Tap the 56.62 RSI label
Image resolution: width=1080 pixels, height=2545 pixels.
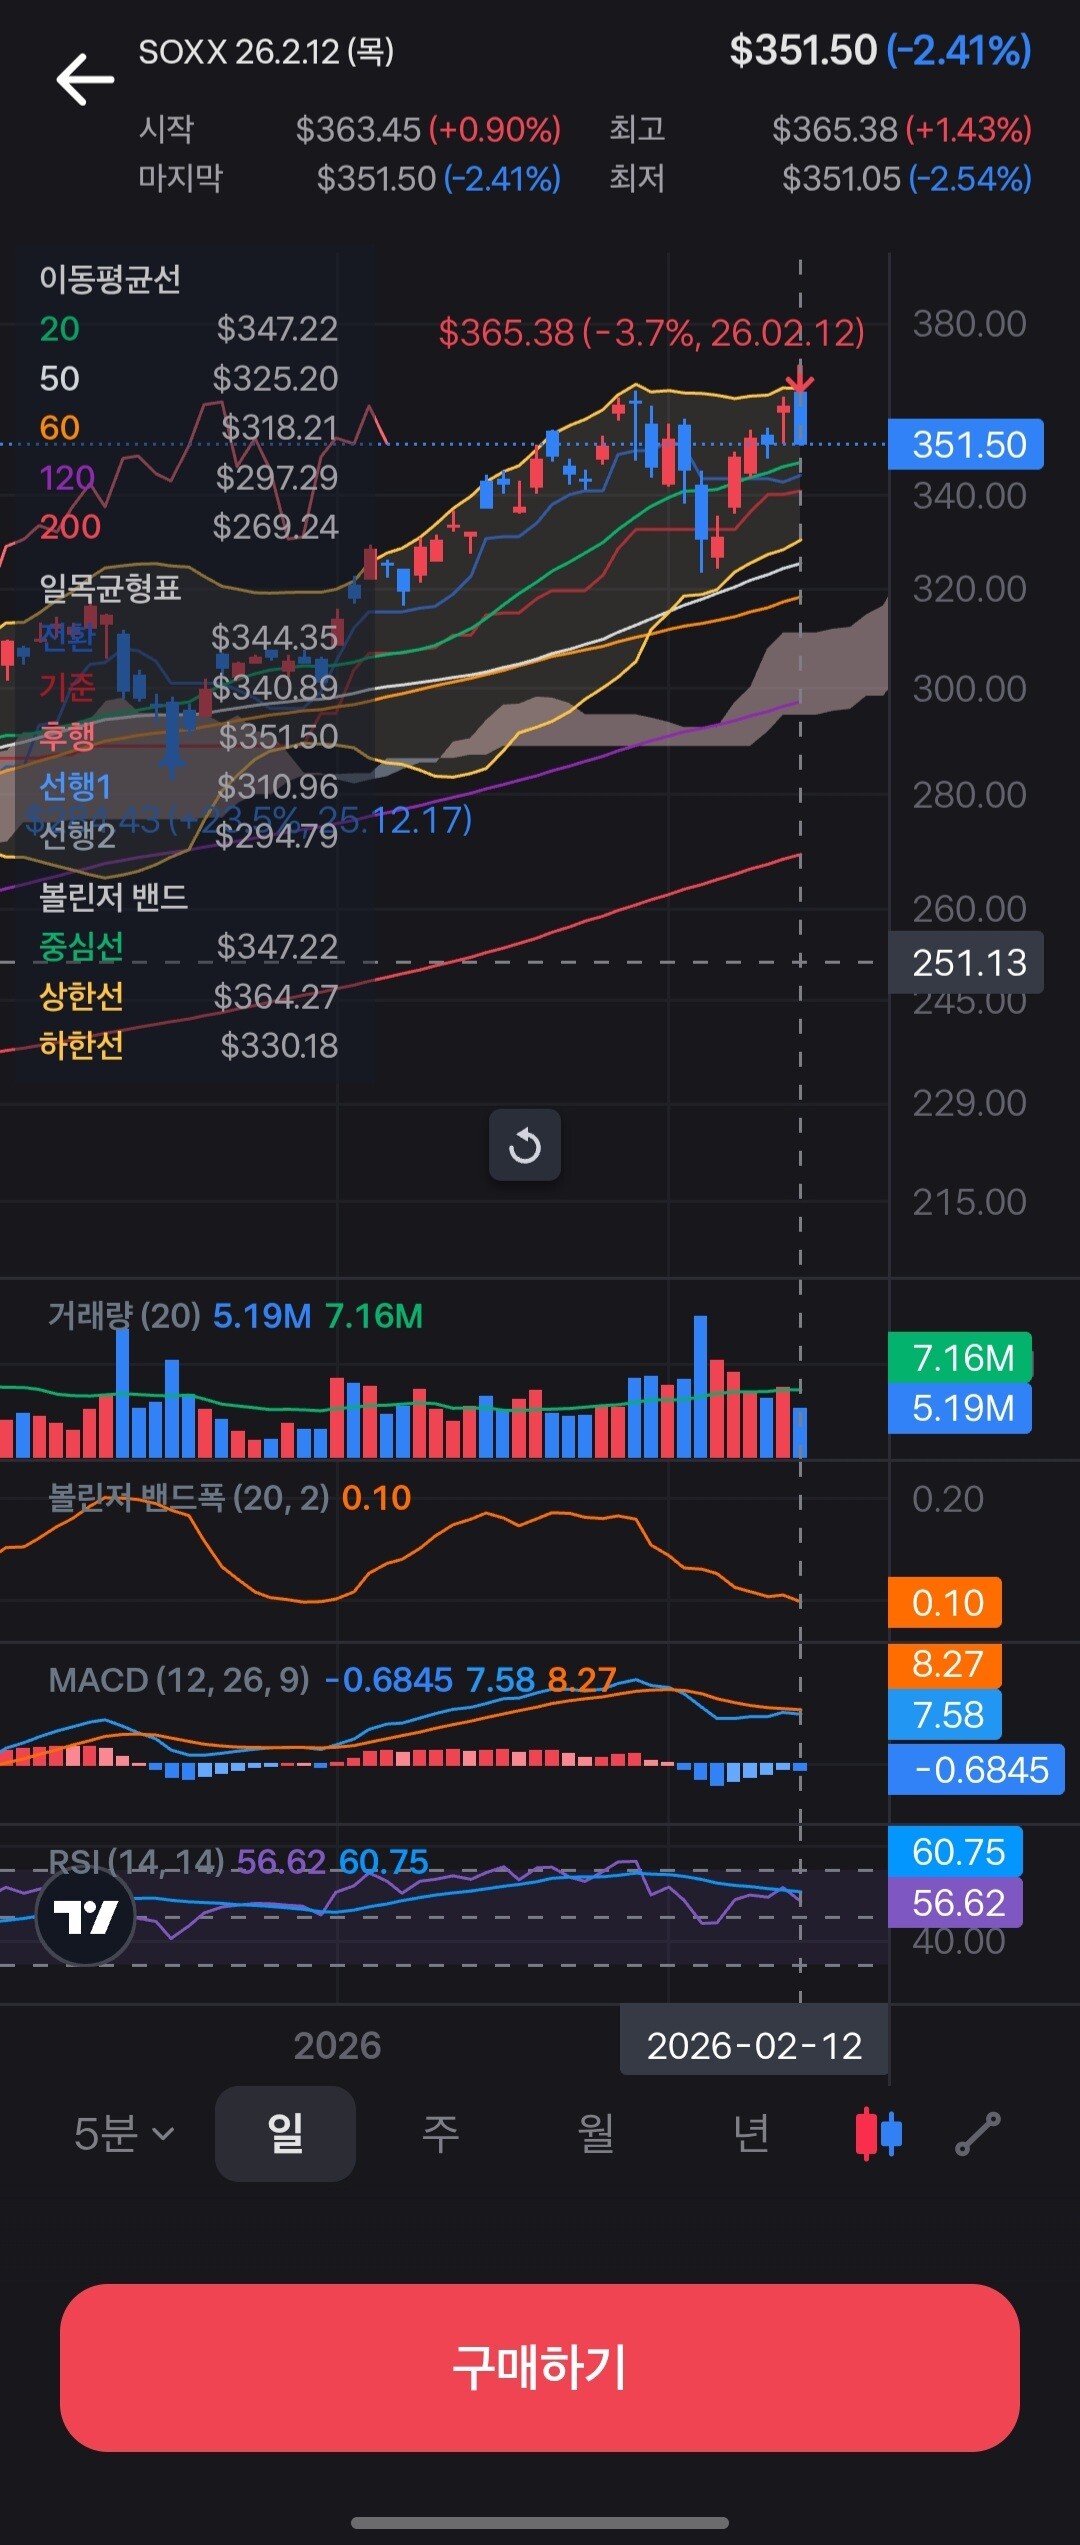(x=955, y=1901)
